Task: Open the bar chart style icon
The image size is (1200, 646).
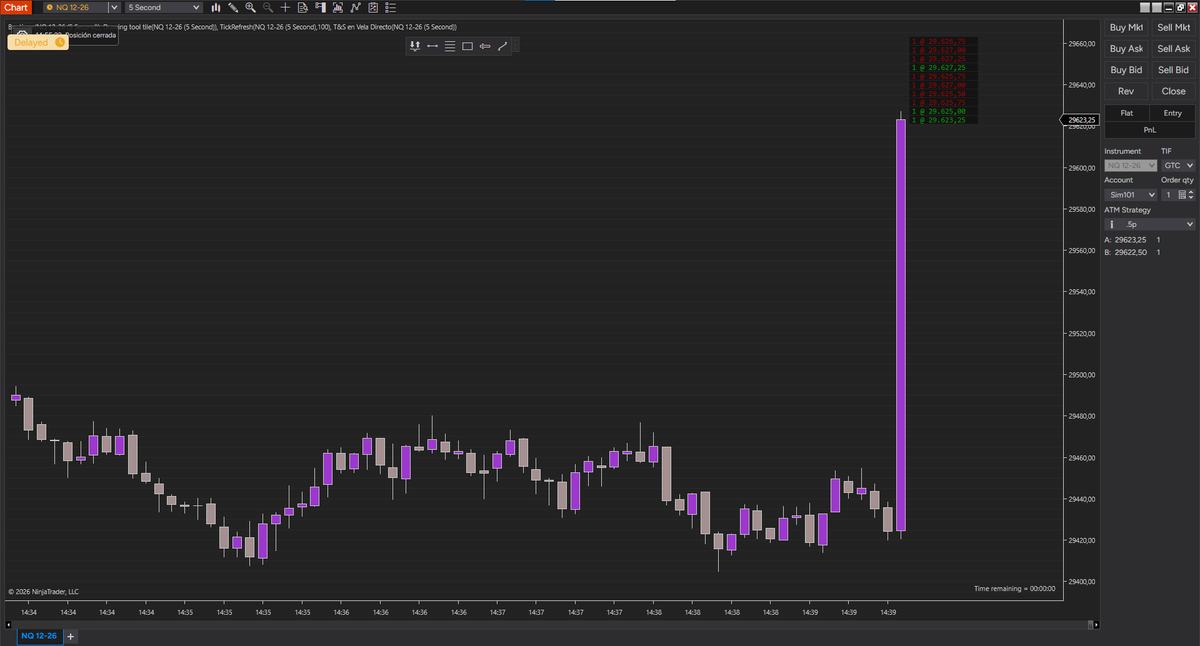Action: click(216, 7)
